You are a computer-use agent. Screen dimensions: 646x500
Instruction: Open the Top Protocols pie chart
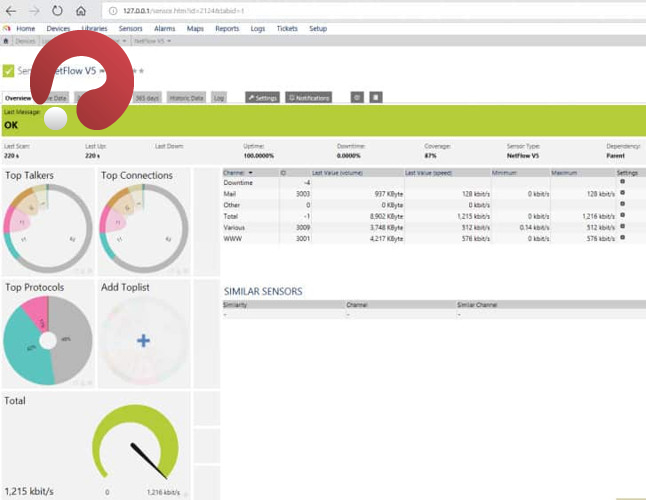(47, 341)
